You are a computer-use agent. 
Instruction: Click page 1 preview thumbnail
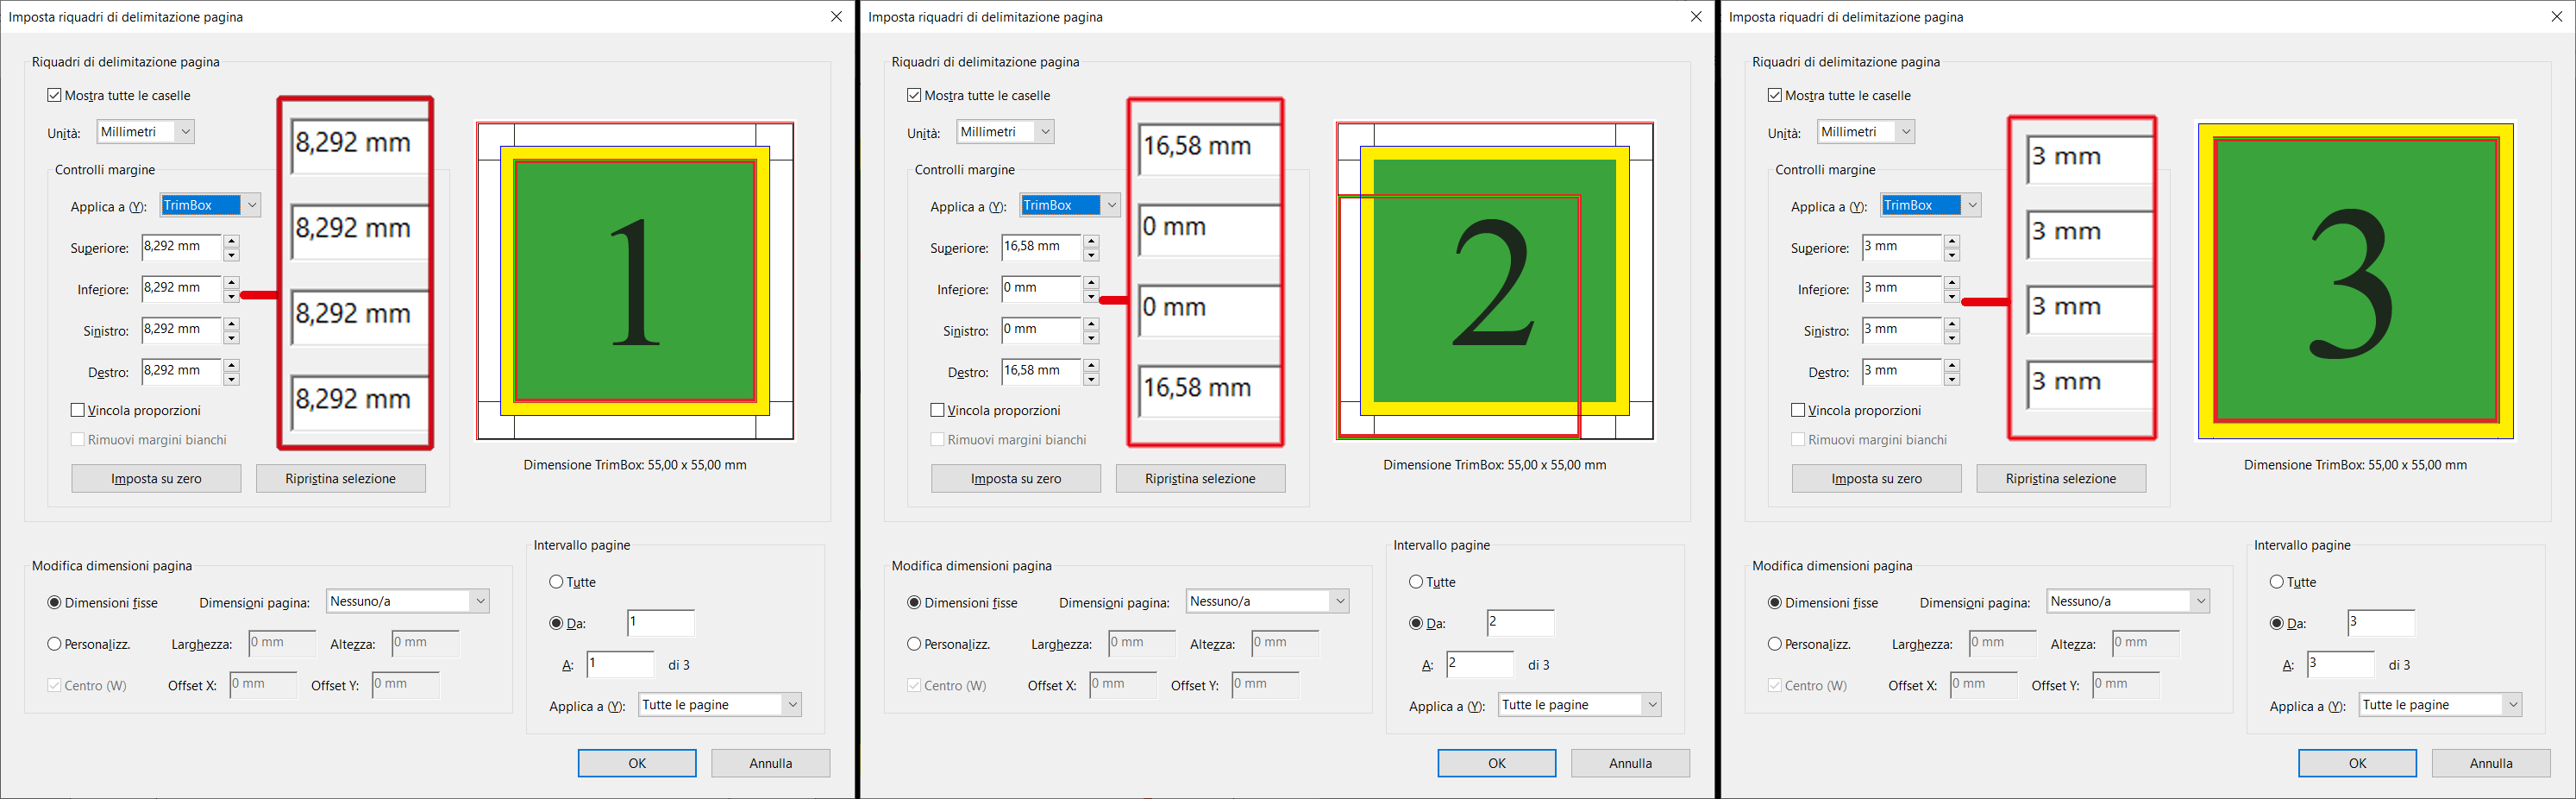(x=635, y=281)
